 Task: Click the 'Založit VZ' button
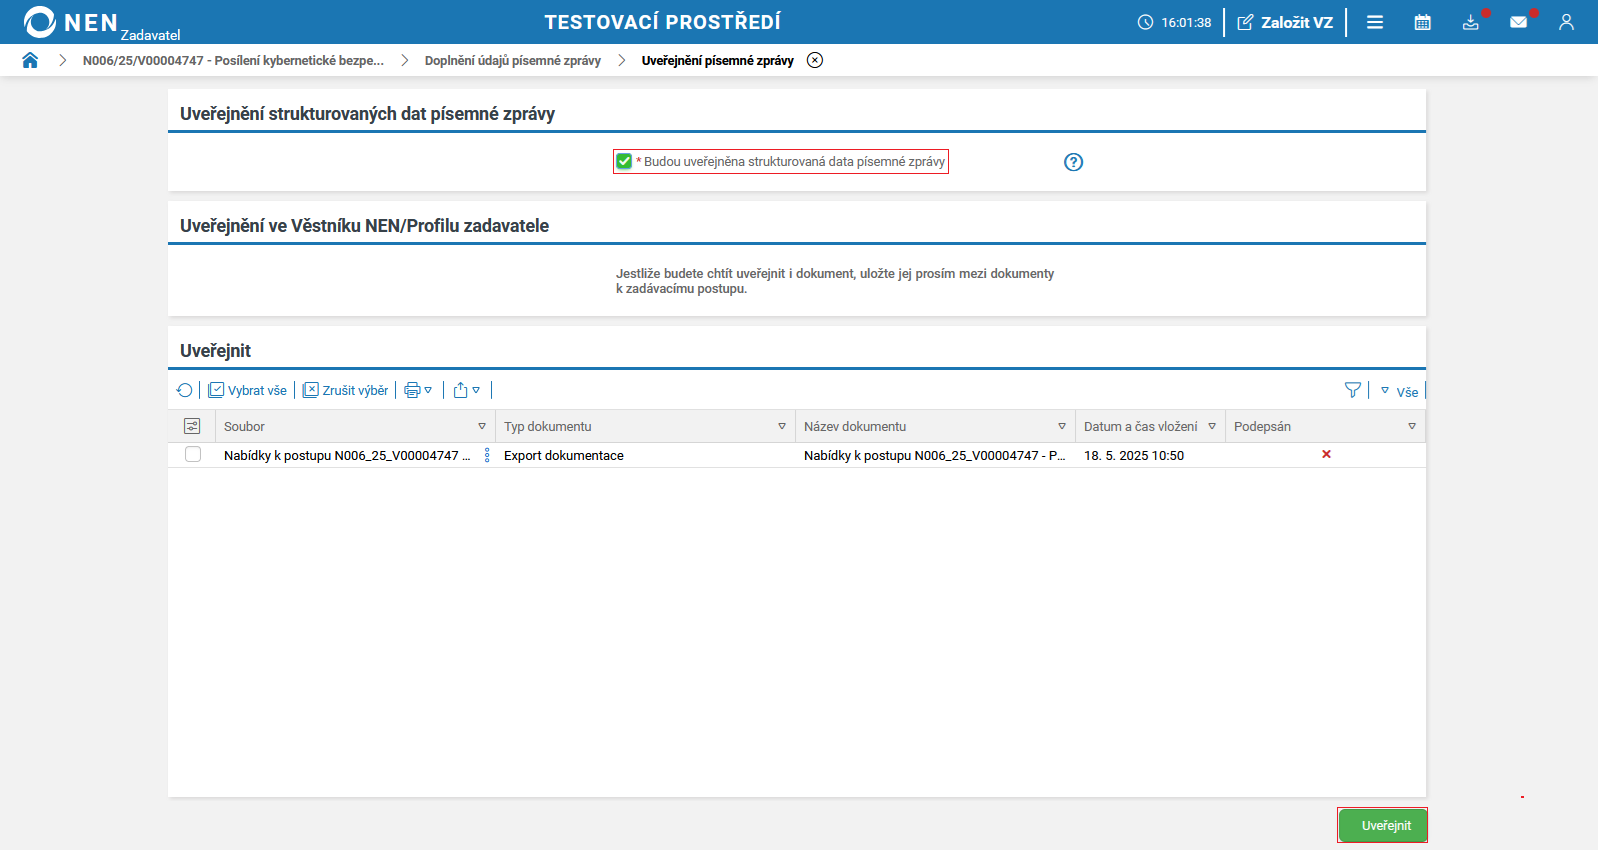[1285, 22]
